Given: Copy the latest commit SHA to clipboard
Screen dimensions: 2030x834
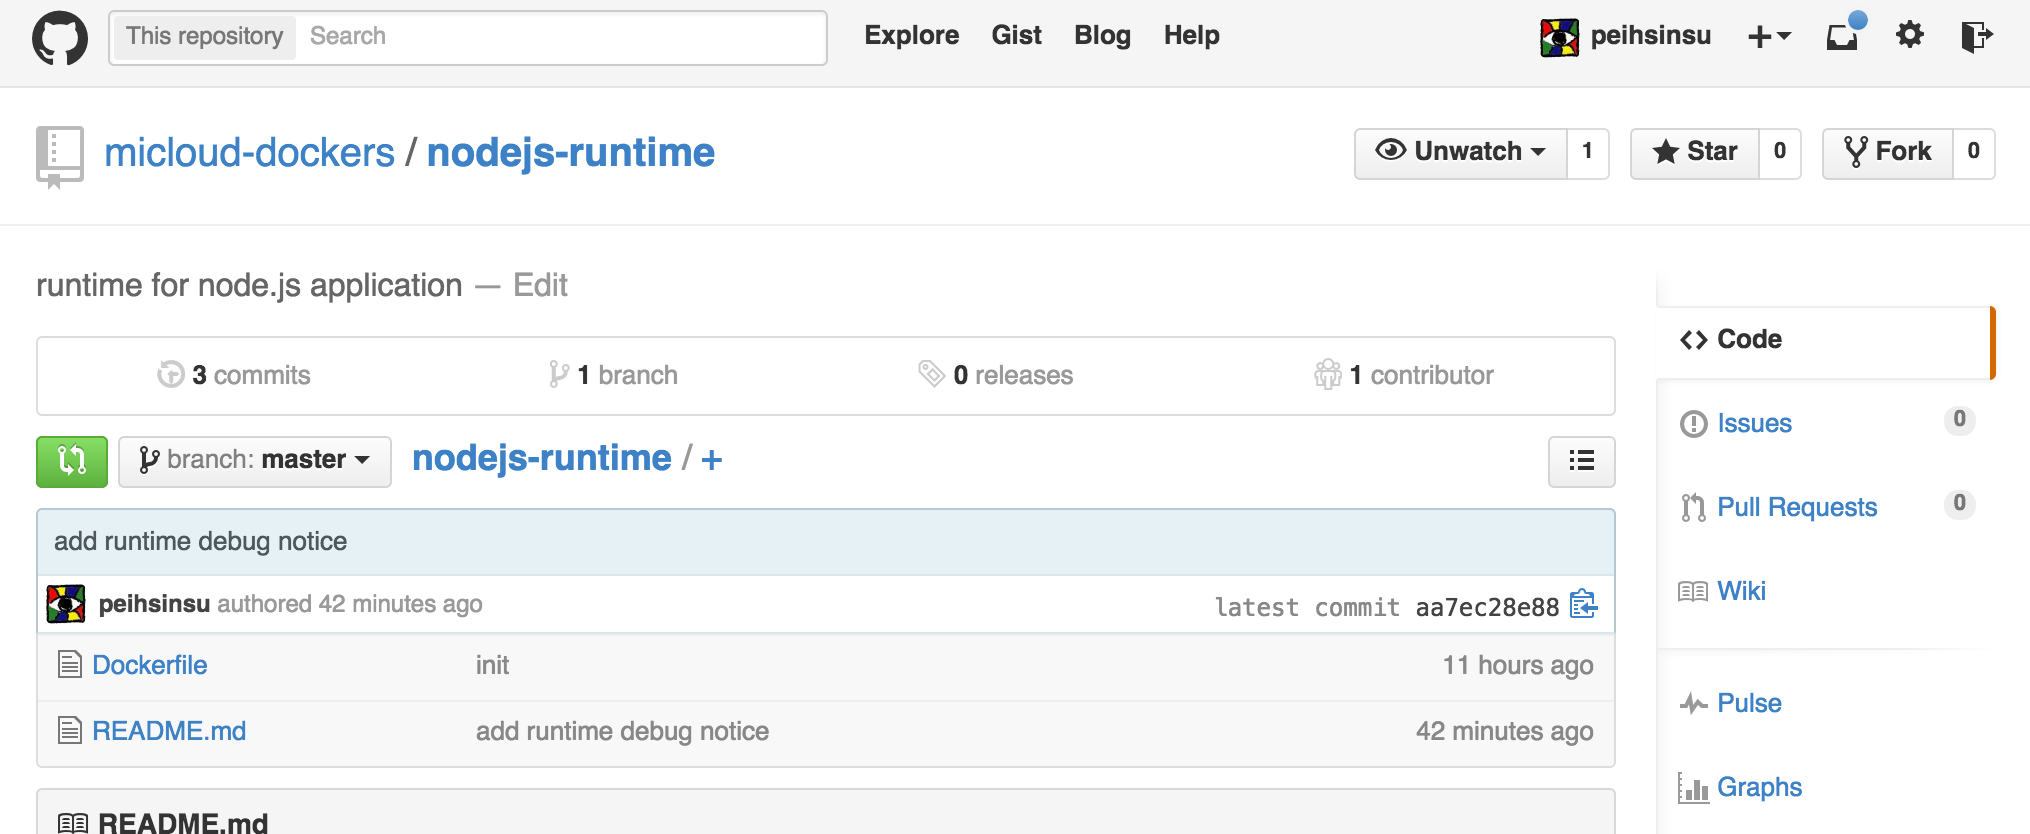Looking at the screenshot, I should point(1583,605).
